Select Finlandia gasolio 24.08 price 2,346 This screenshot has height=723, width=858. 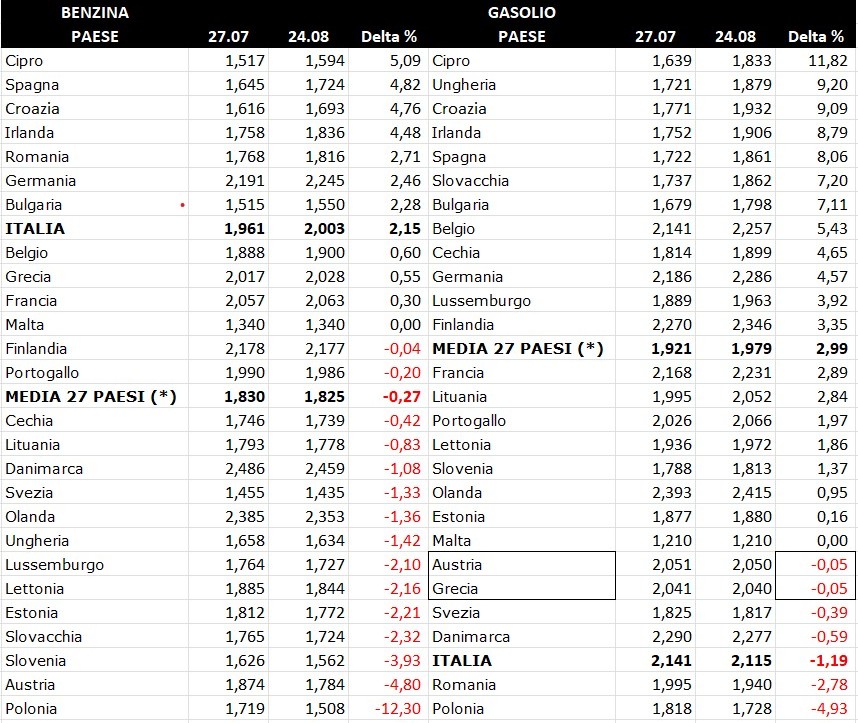click(x=735, y=325)
